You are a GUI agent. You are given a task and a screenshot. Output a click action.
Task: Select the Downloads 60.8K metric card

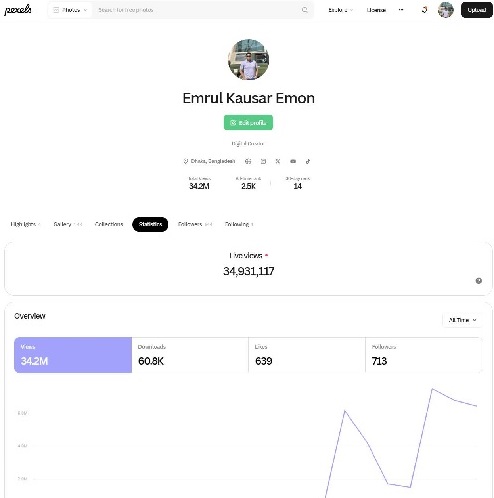190,355
